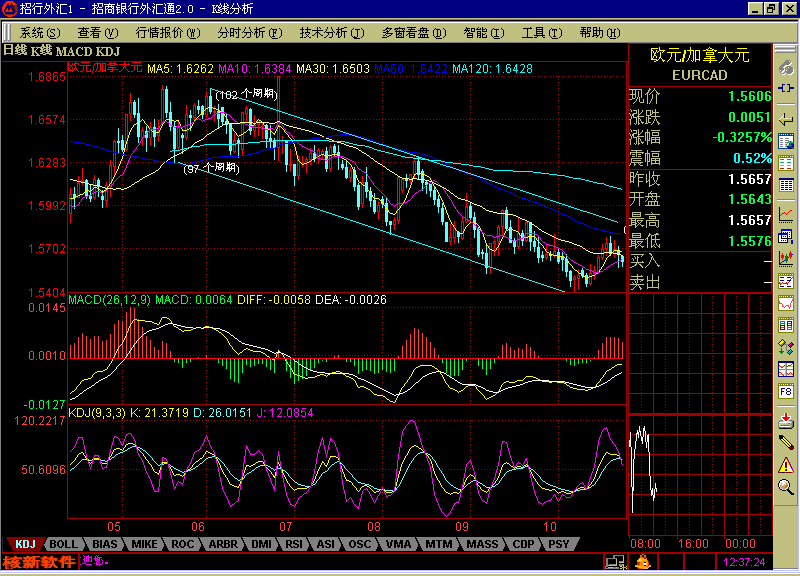
Task: Click the warning triangle alert icon
Action: click(786, 465)
